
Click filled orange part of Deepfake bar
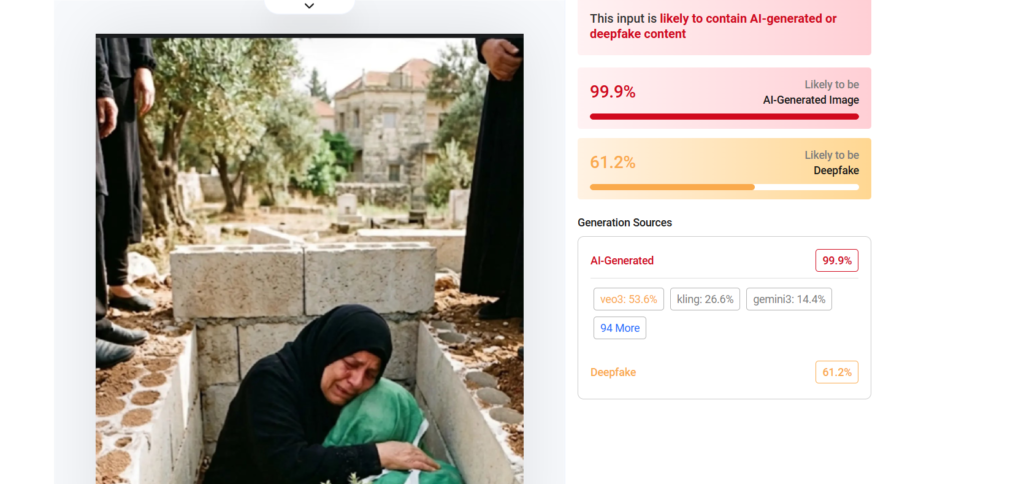(670, 187)
